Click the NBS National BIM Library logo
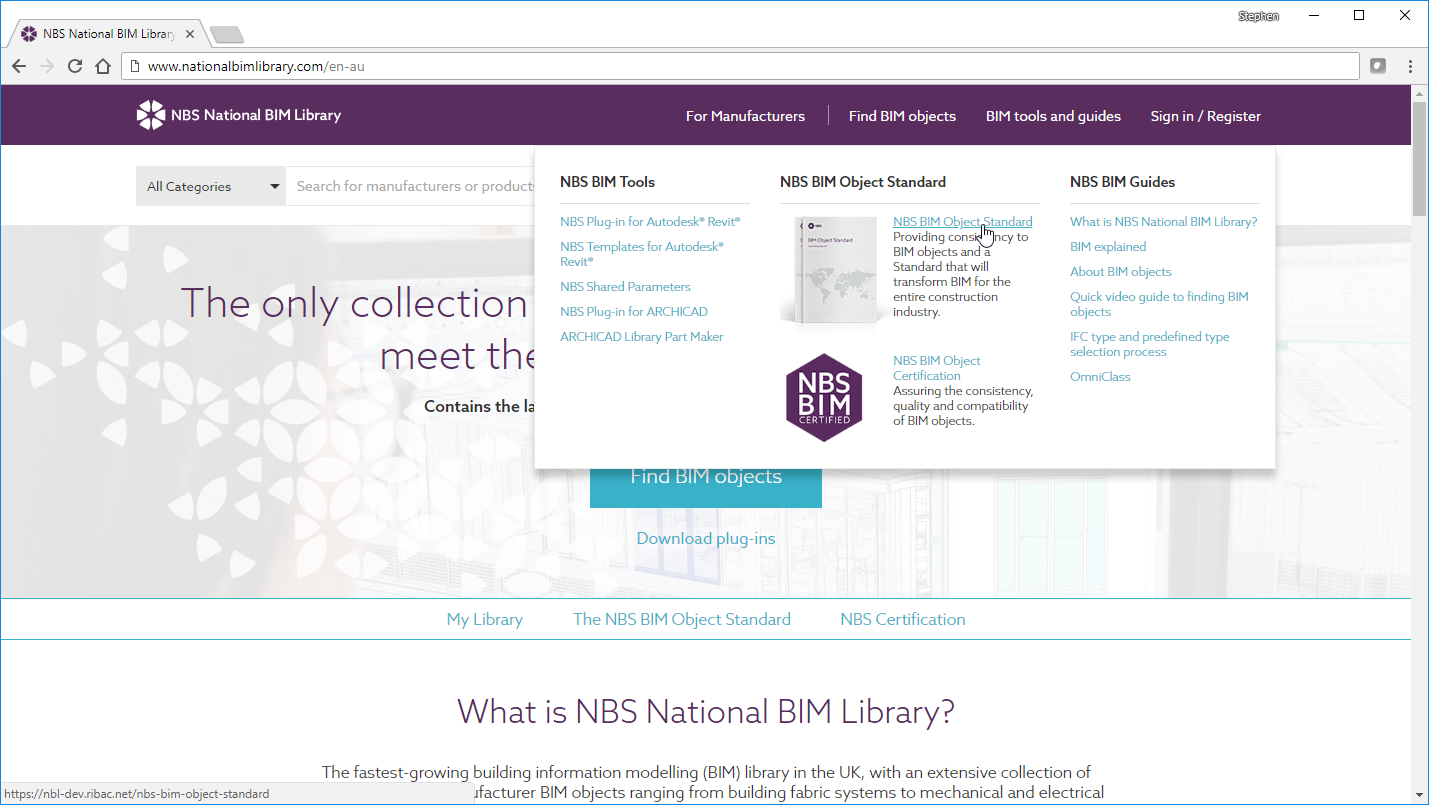This screenshot has height=805, width=1429. [x=239, y=115]
